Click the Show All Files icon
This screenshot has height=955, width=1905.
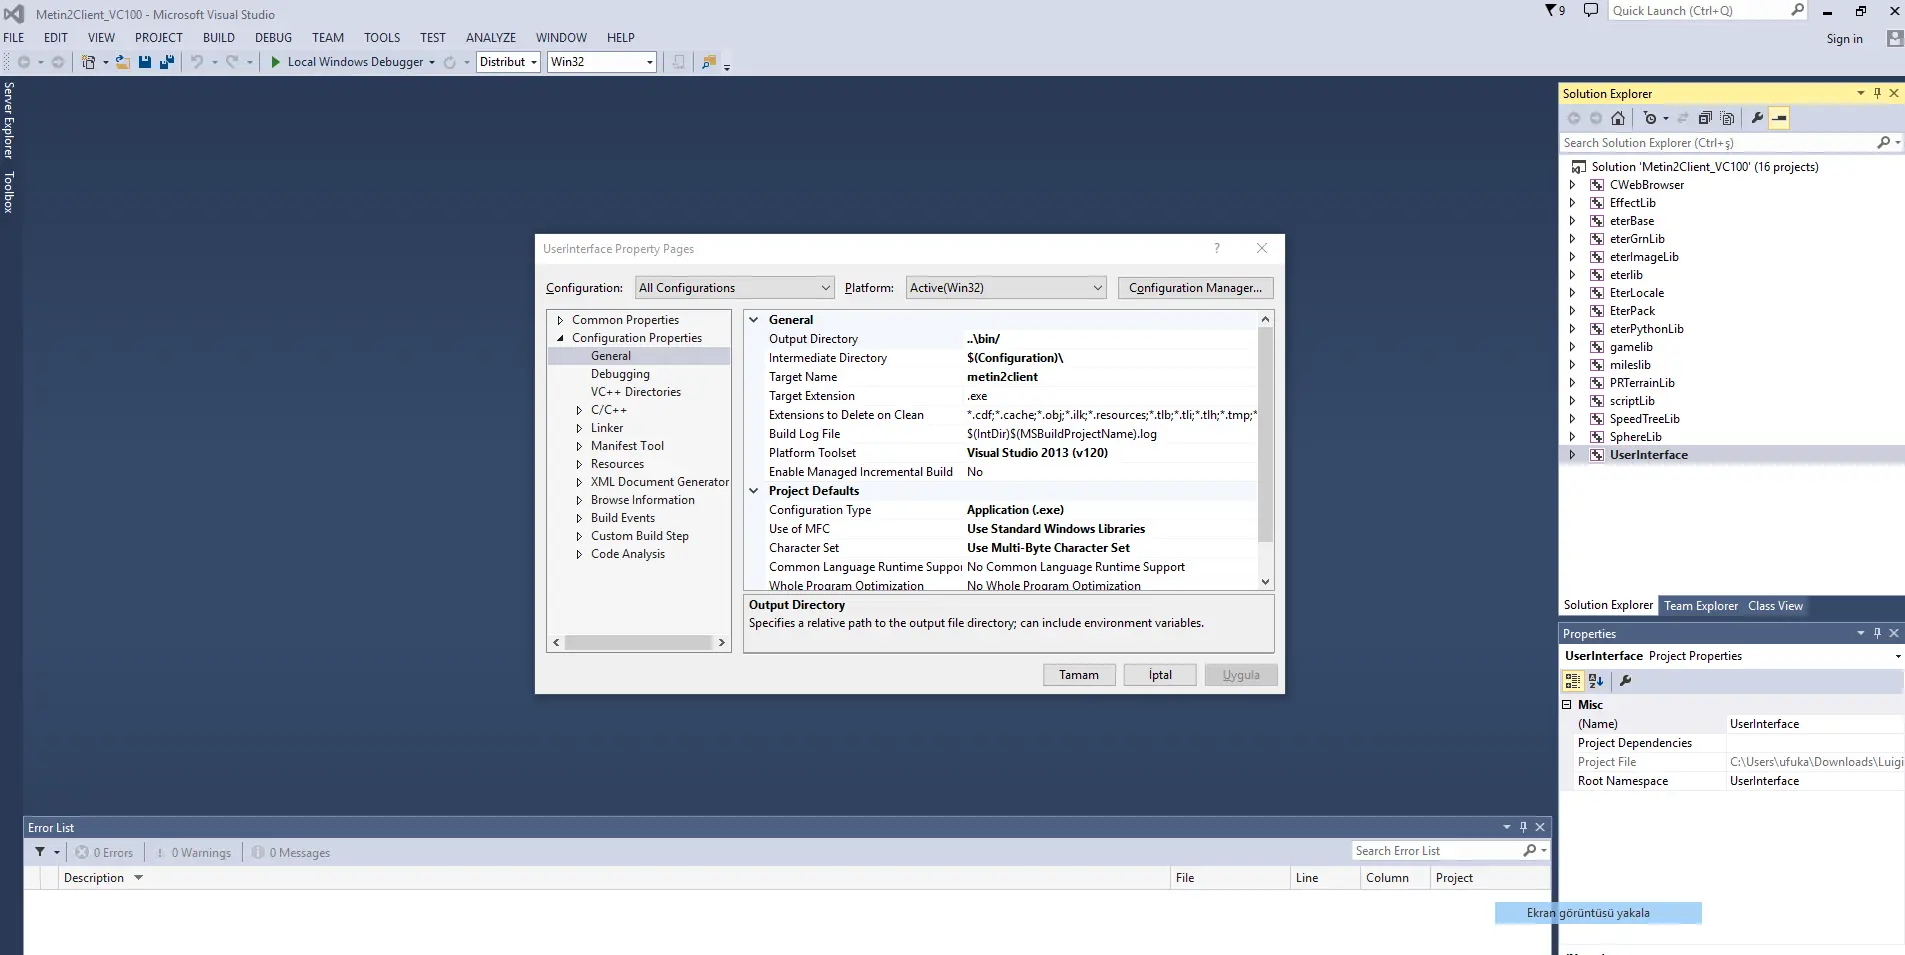(x=1727, y=118)
